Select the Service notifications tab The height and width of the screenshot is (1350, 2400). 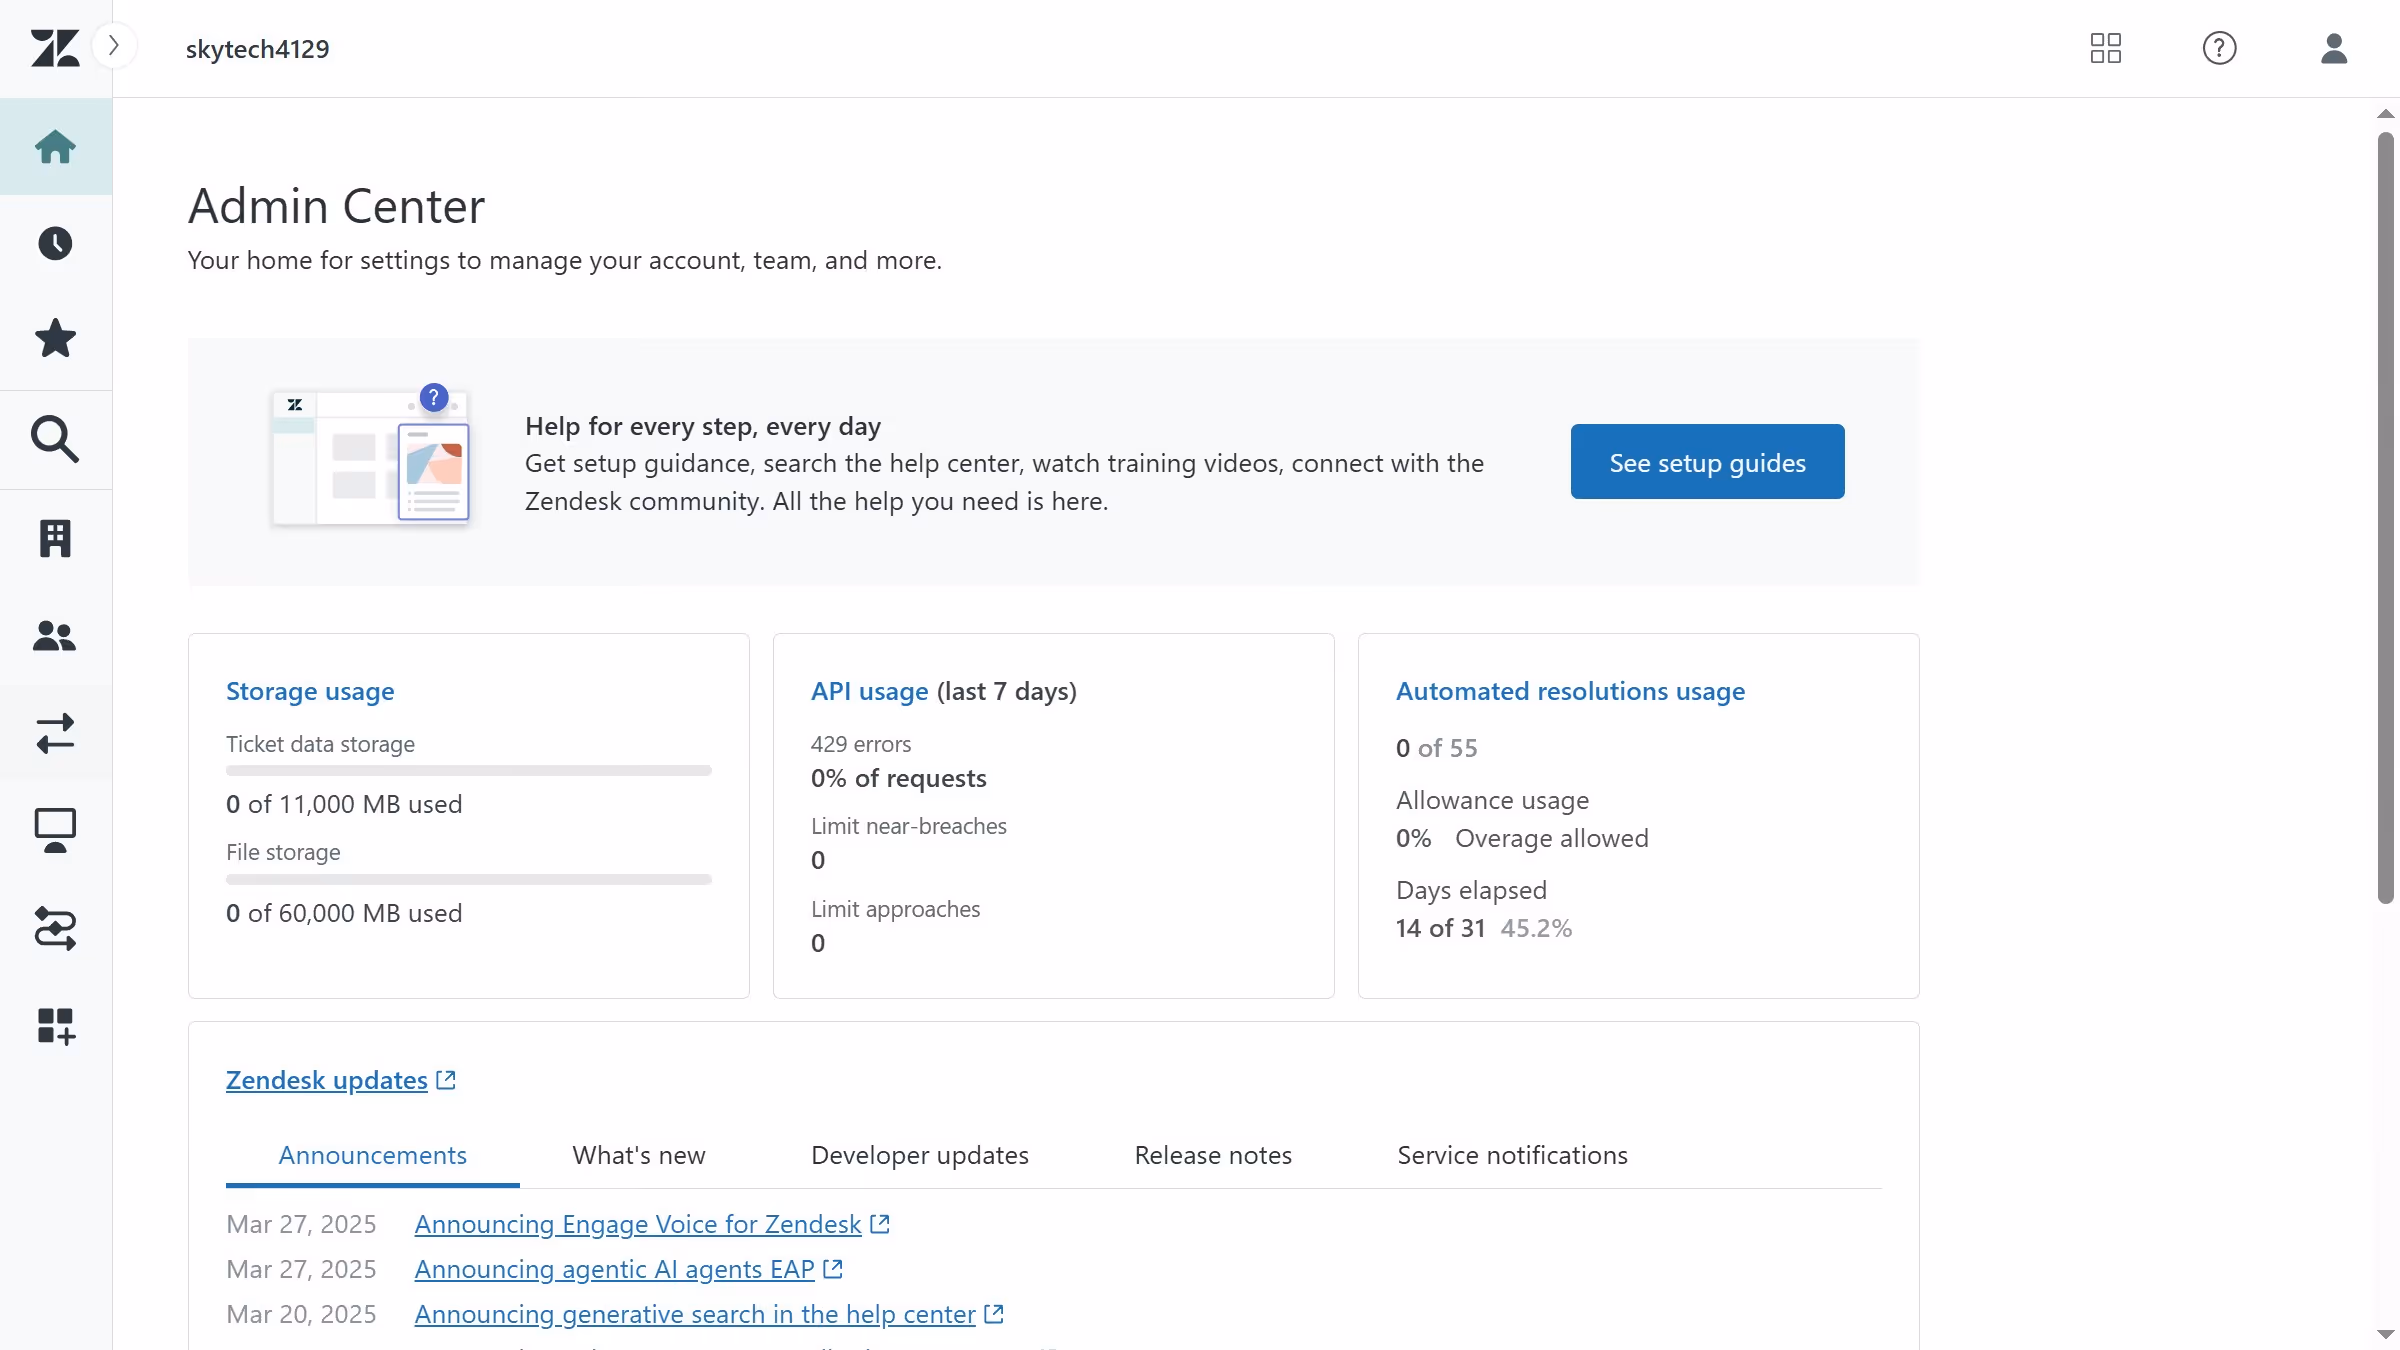pyautogui.click(x=1512, y=1155)
